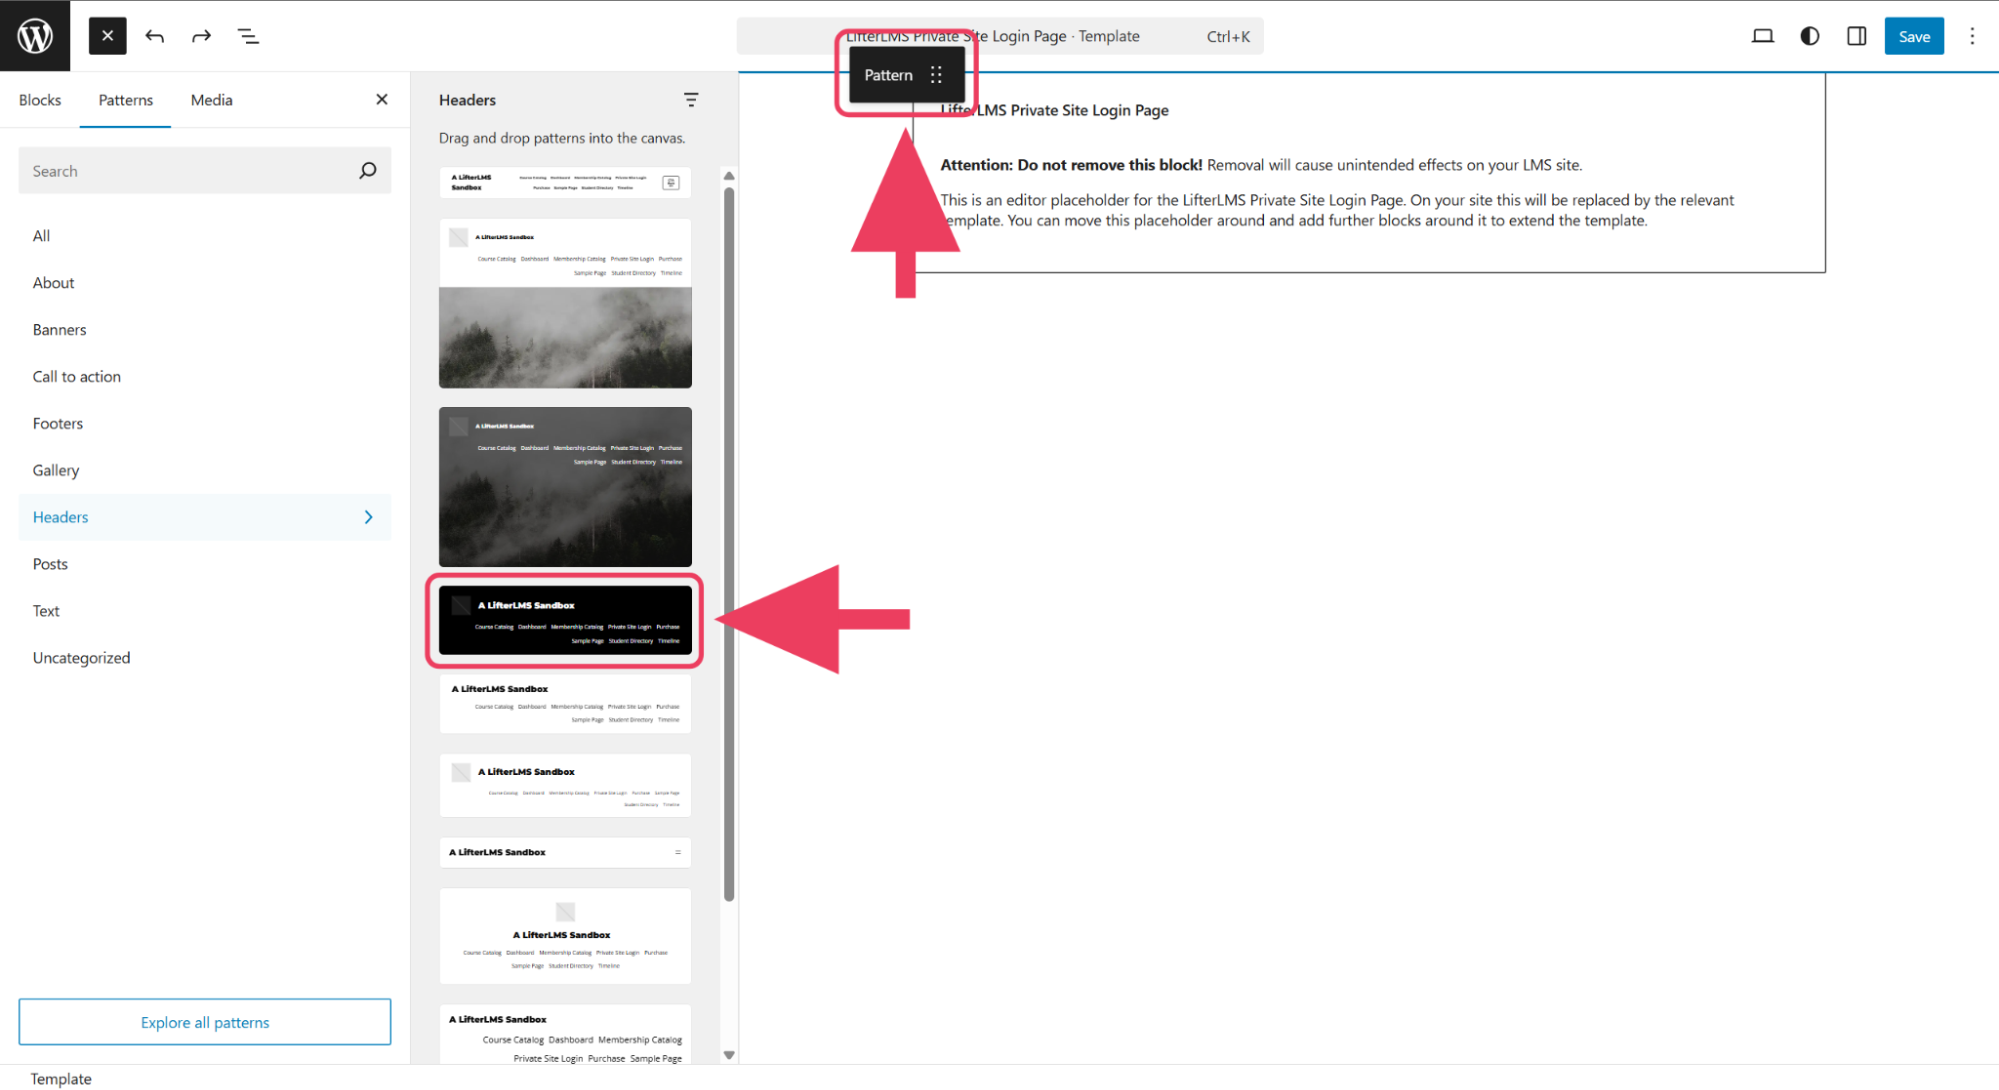Click the Save button
Image resolution: width=1999 pixels, height=1090 pixels.
(x=1913, y=36)
